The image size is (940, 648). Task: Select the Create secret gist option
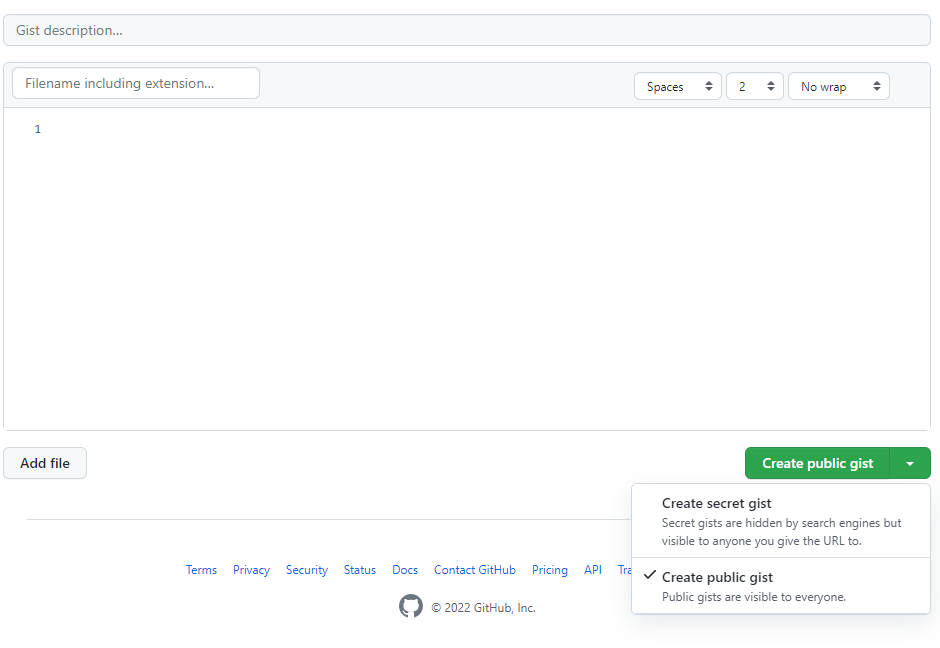[781, 521]
